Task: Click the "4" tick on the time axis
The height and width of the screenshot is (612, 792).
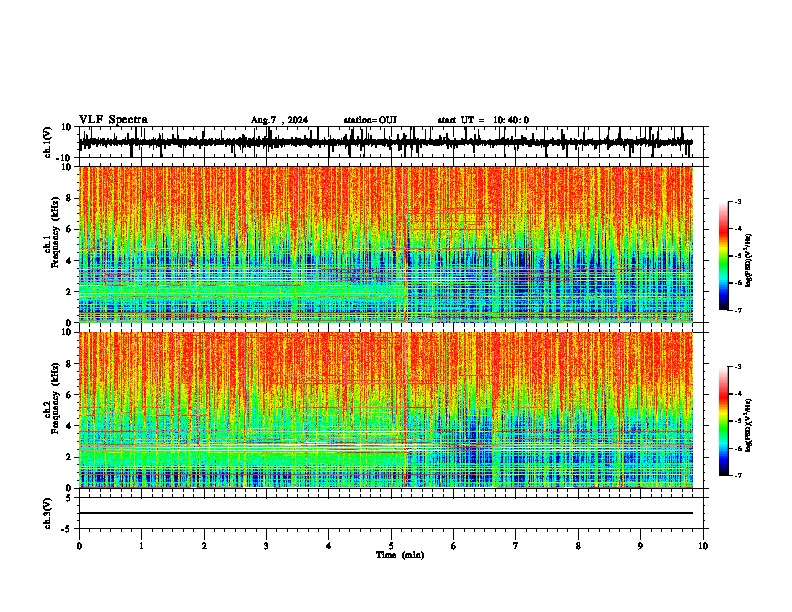Action: (x=329, y=546)
